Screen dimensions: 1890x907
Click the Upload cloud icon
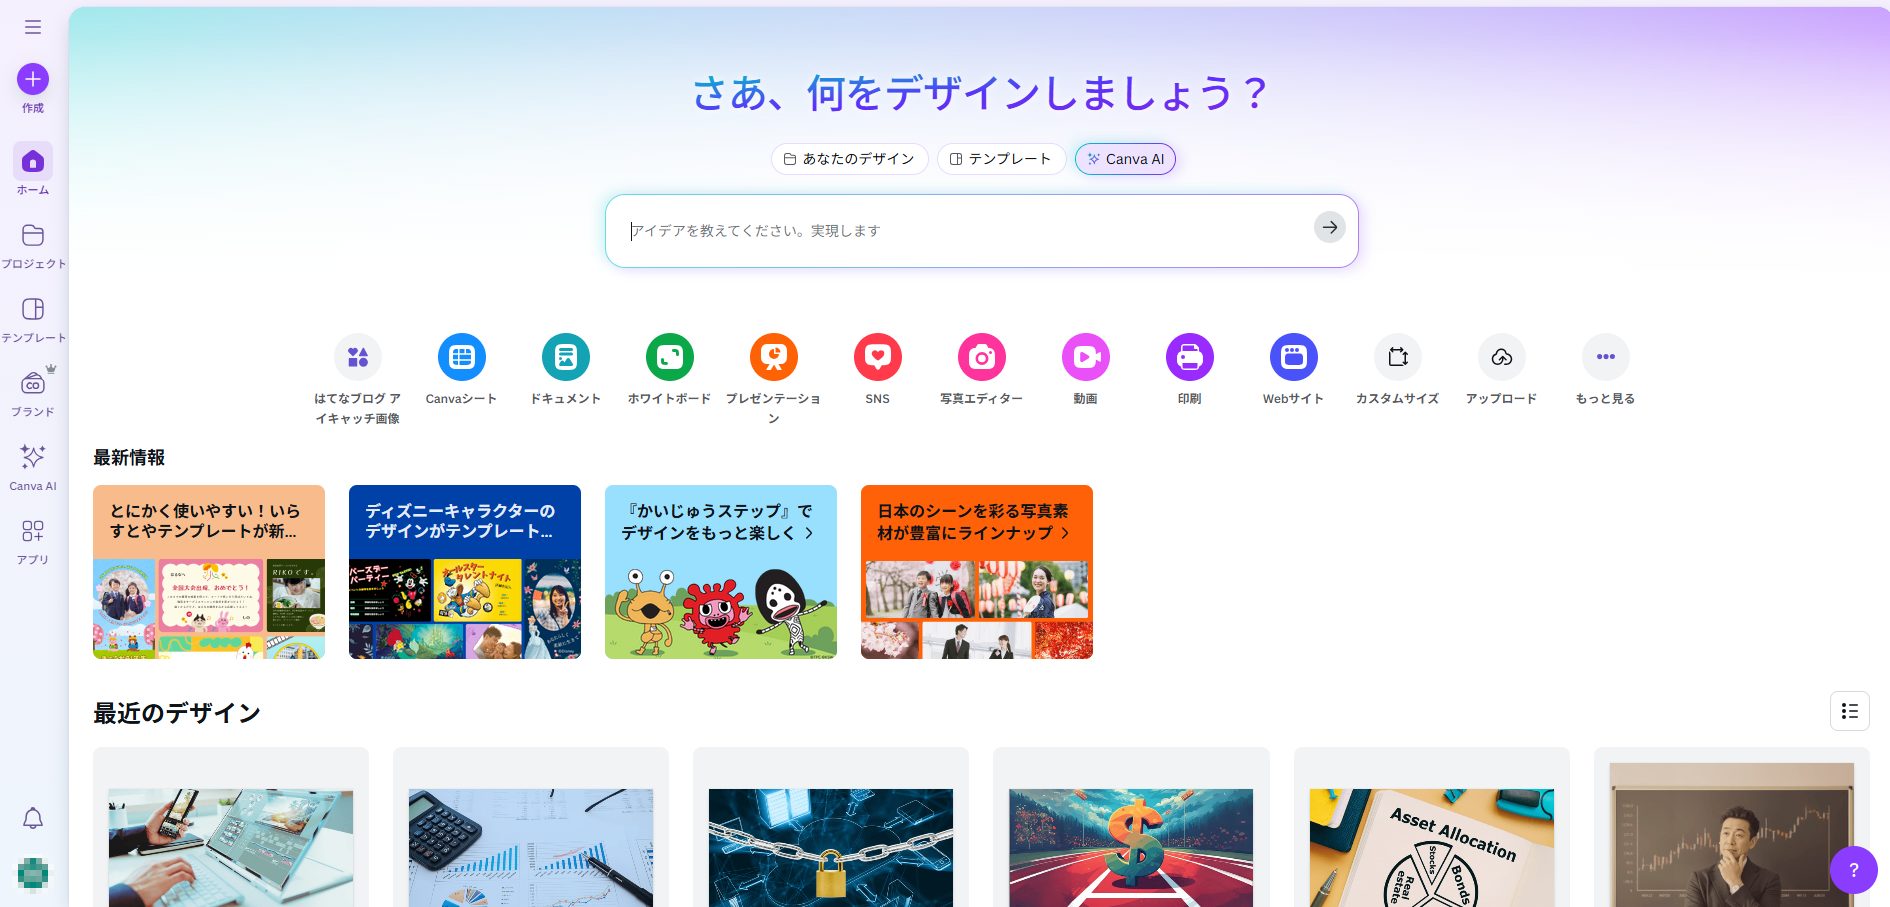tap(1501, 357)
